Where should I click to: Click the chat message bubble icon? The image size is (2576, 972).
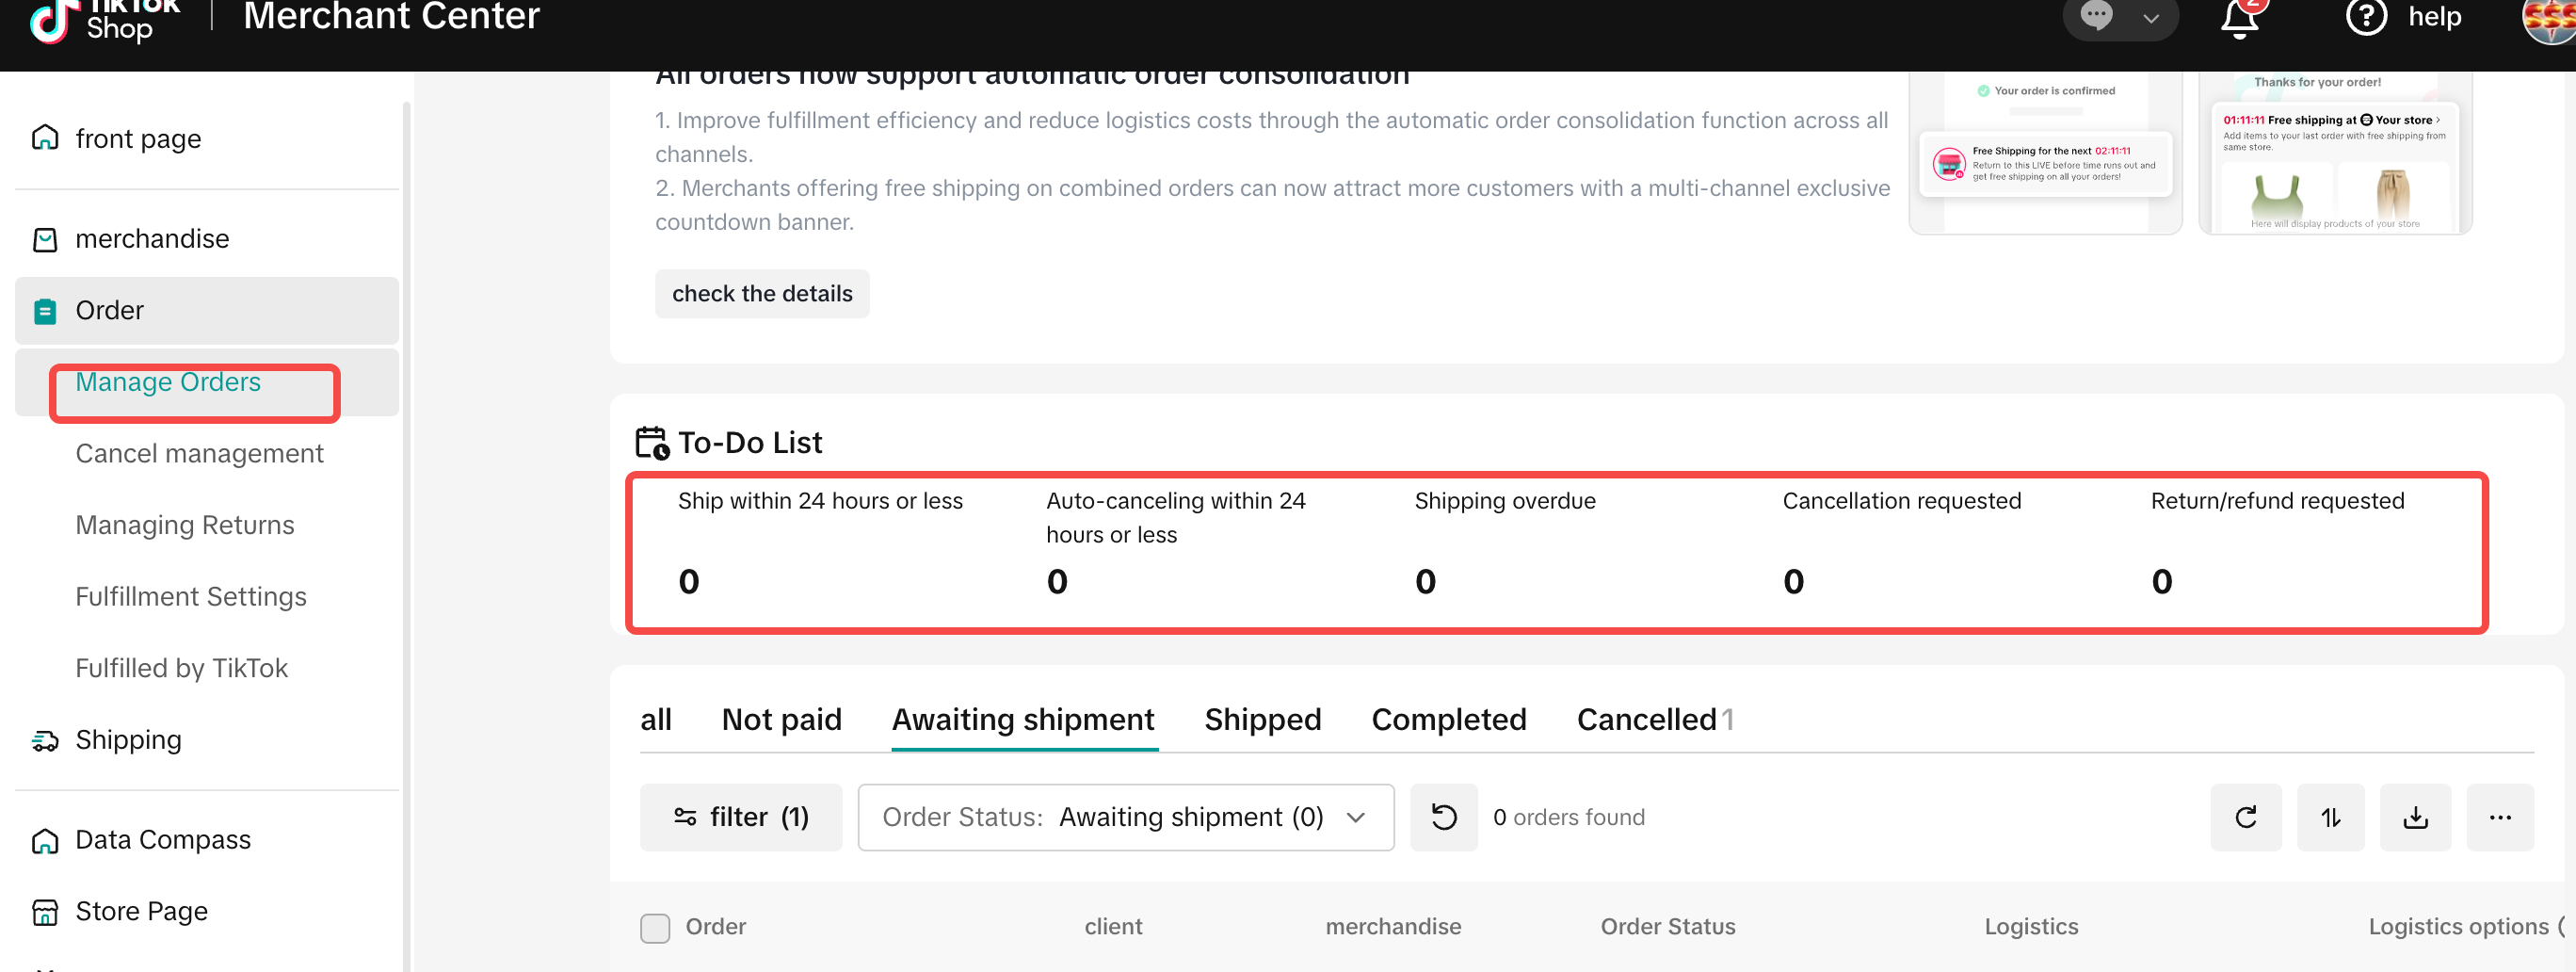point(2097,17)
